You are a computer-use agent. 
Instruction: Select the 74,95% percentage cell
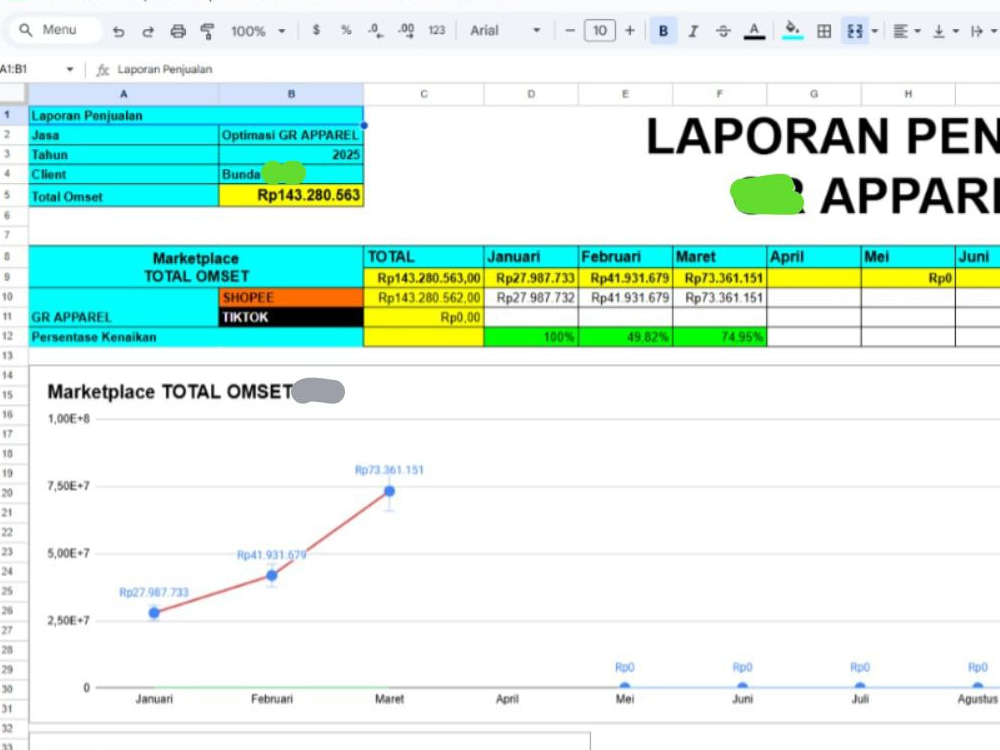click(719, 337)
